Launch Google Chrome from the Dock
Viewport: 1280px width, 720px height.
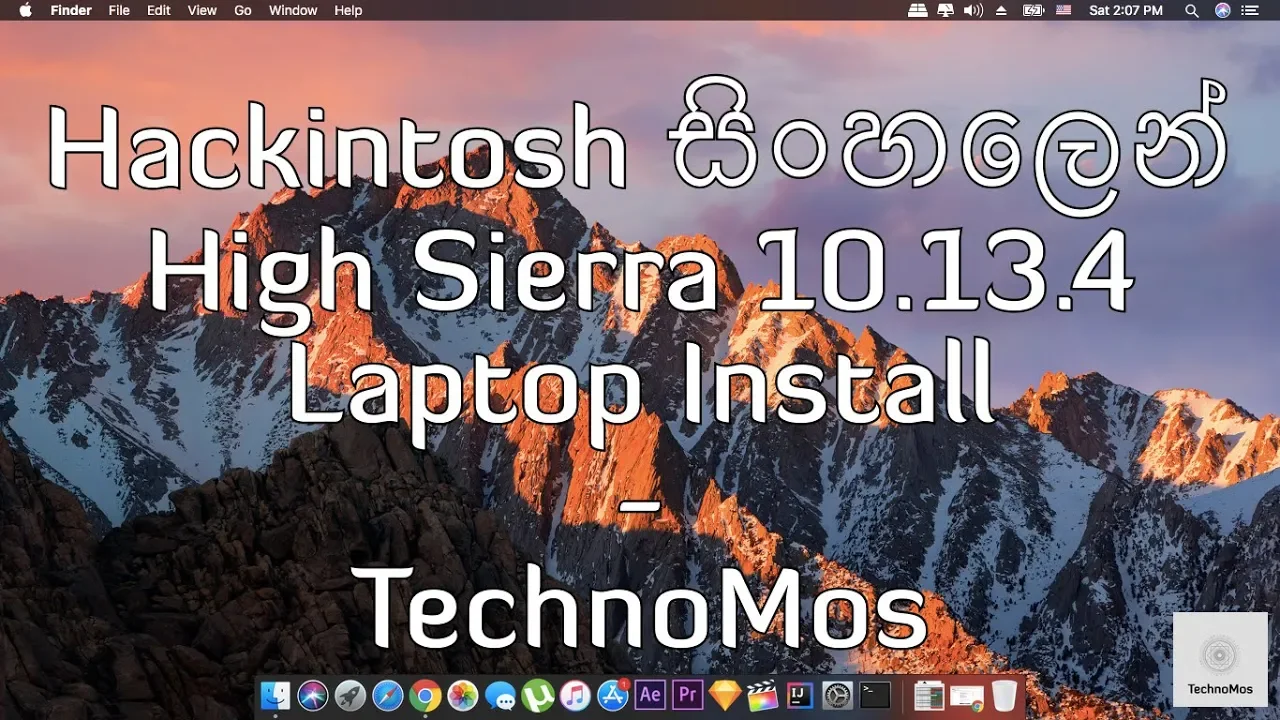[425, 695]
